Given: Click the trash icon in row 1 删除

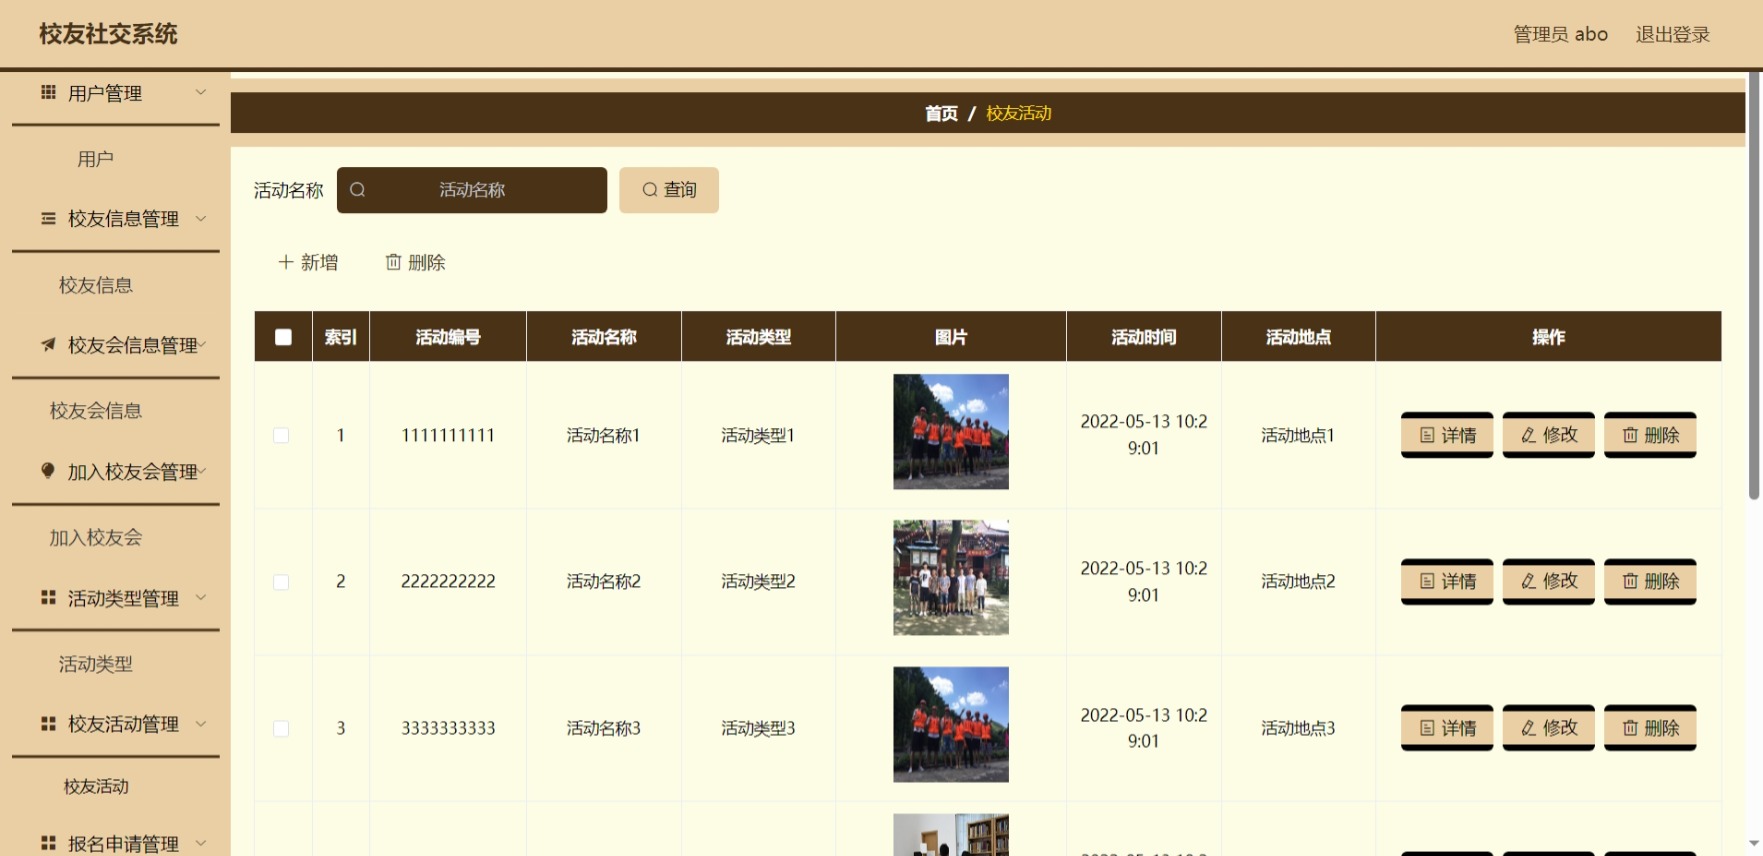Looking at the screenshot, I should tap(1631, 435).
